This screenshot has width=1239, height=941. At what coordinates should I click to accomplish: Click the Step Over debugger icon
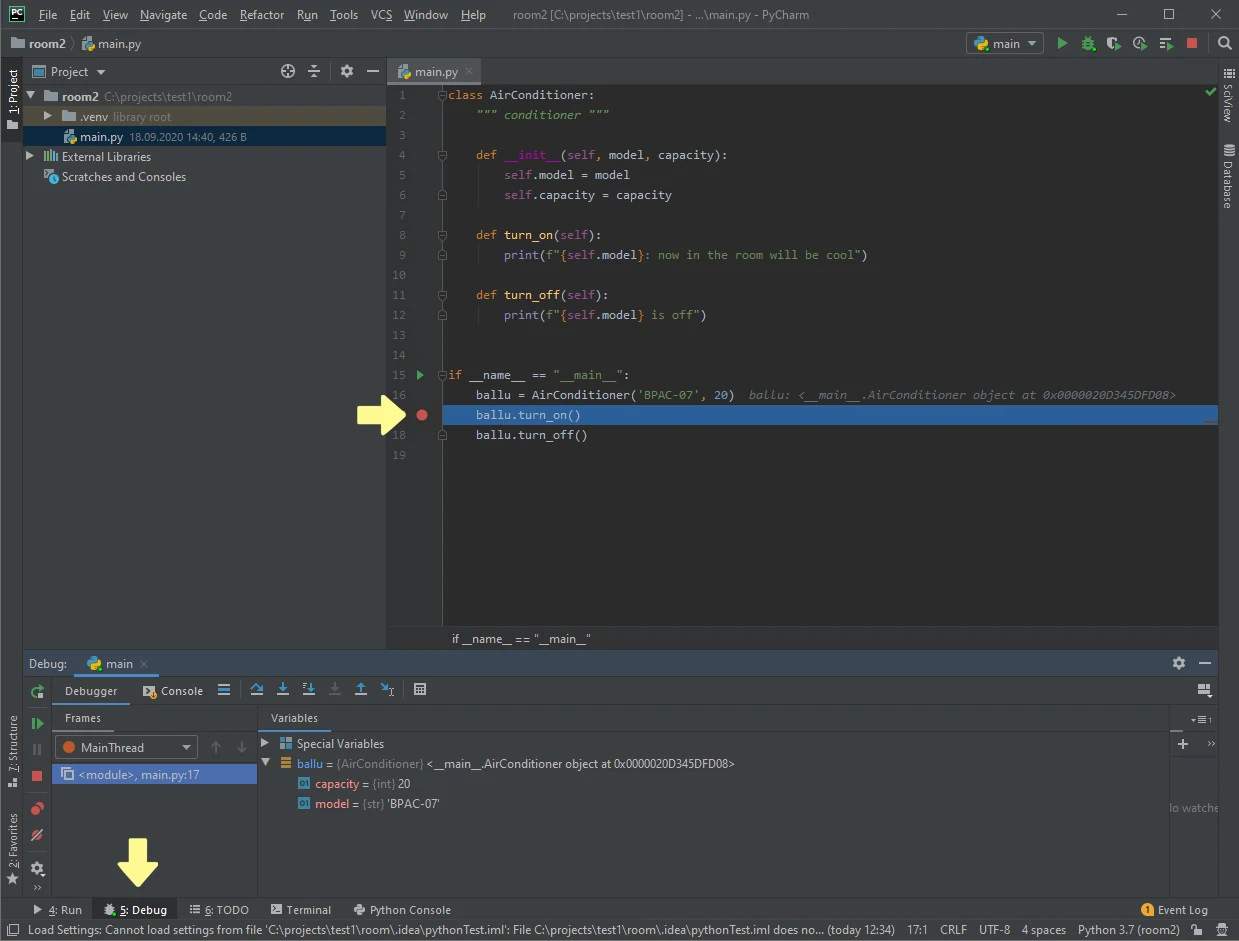point(257,690)
